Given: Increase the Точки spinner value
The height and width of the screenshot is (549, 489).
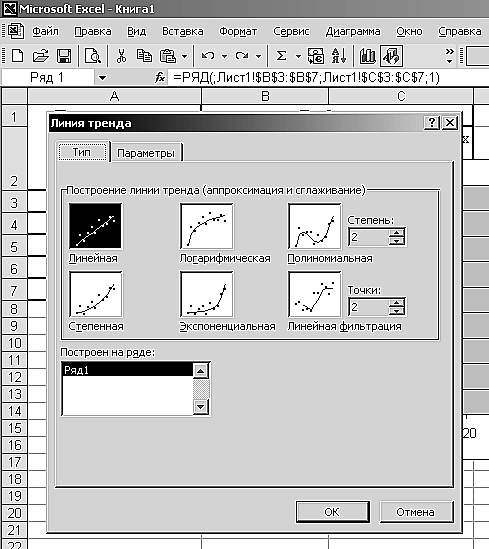Looking at the screenshot, I should (x=397, y=303).
